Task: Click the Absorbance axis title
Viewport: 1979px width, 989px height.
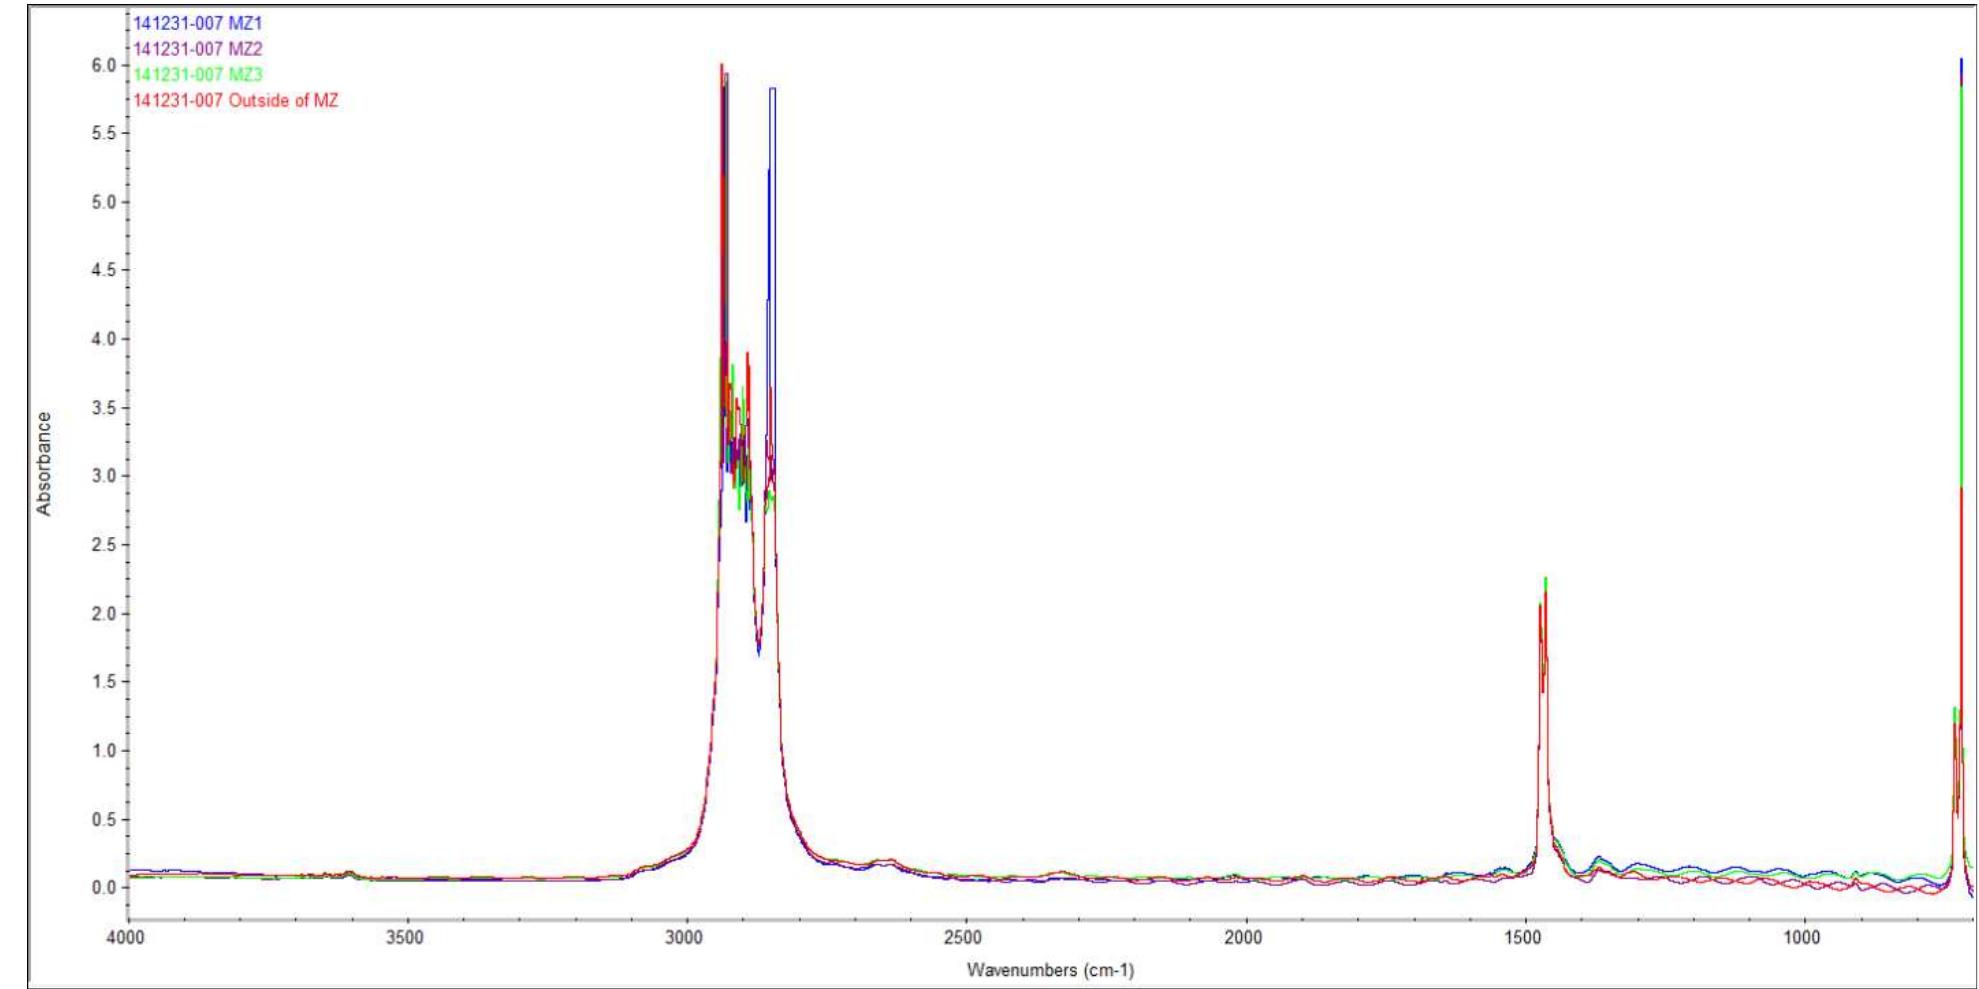Action: coord(44,464)
